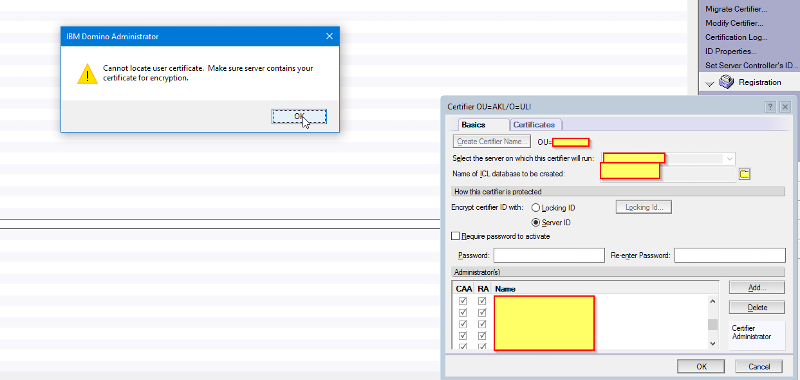This screenshot has height=380, width=800.
Task: Click administrator list scroll down arrow
Action: tap(713, 344)
